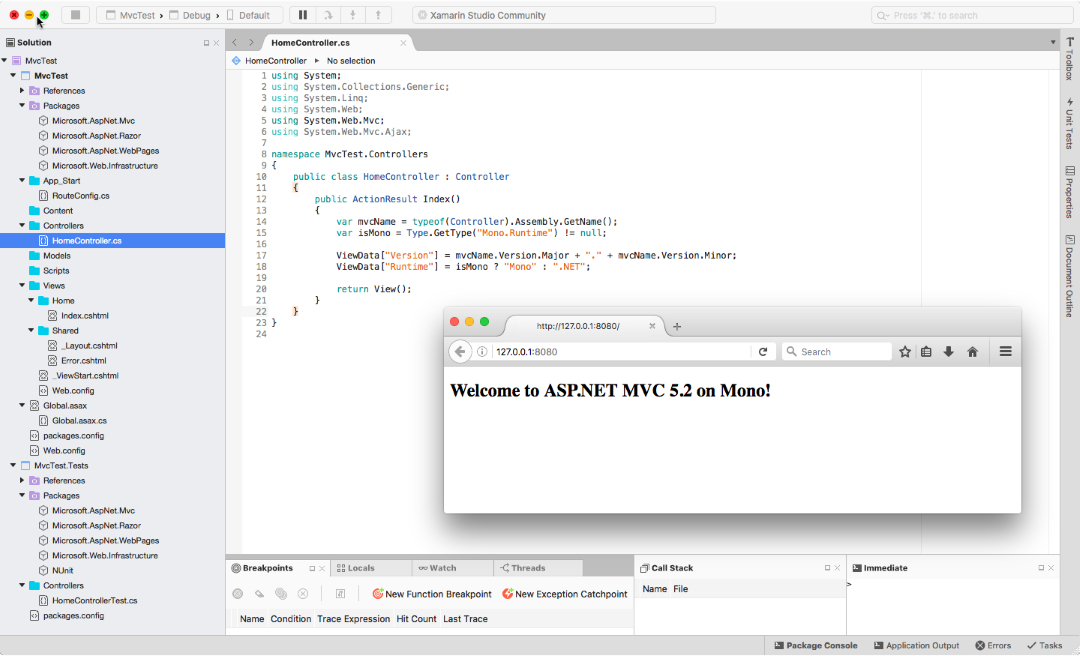
Task: Open browser downloads arrow
Action: [948, 351]
